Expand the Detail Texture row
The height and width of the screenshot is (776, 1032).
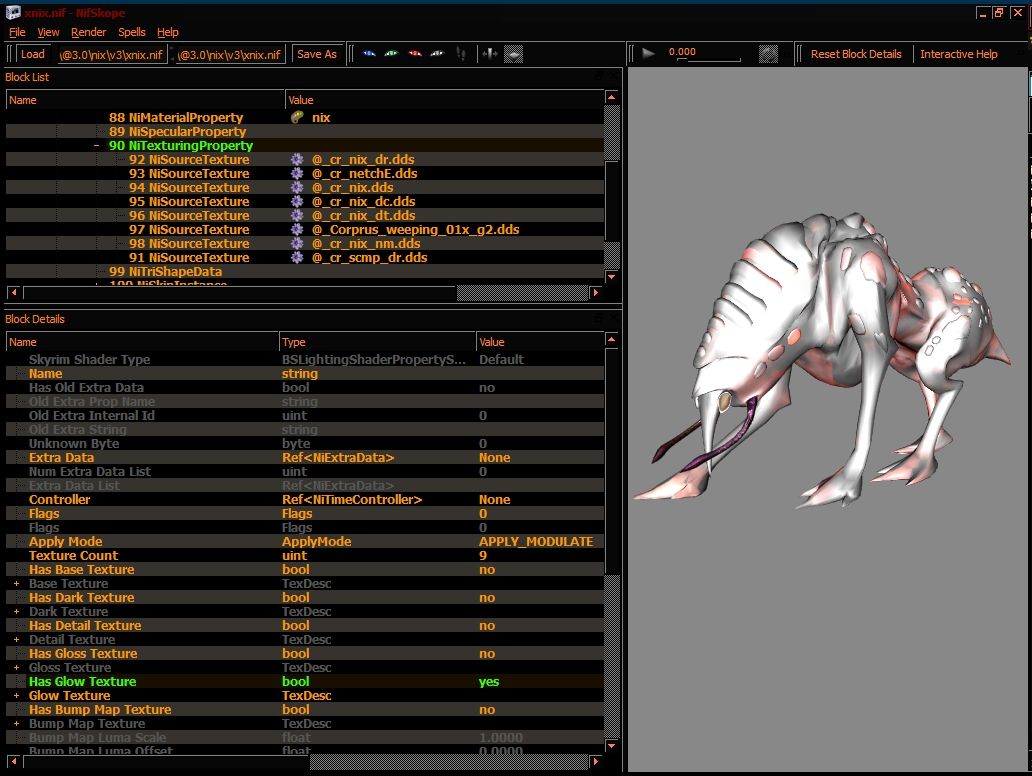pyautogui.click(x=16, y=640)
